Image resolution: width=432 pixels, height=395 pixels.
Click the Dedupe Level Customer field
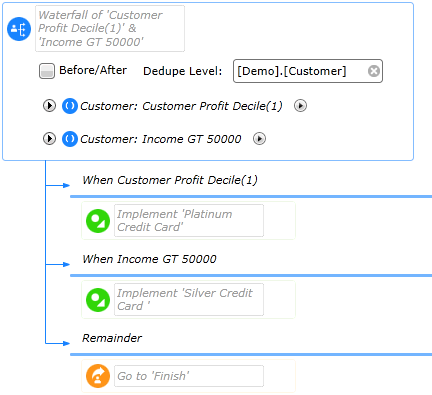(x=308, y=71)
